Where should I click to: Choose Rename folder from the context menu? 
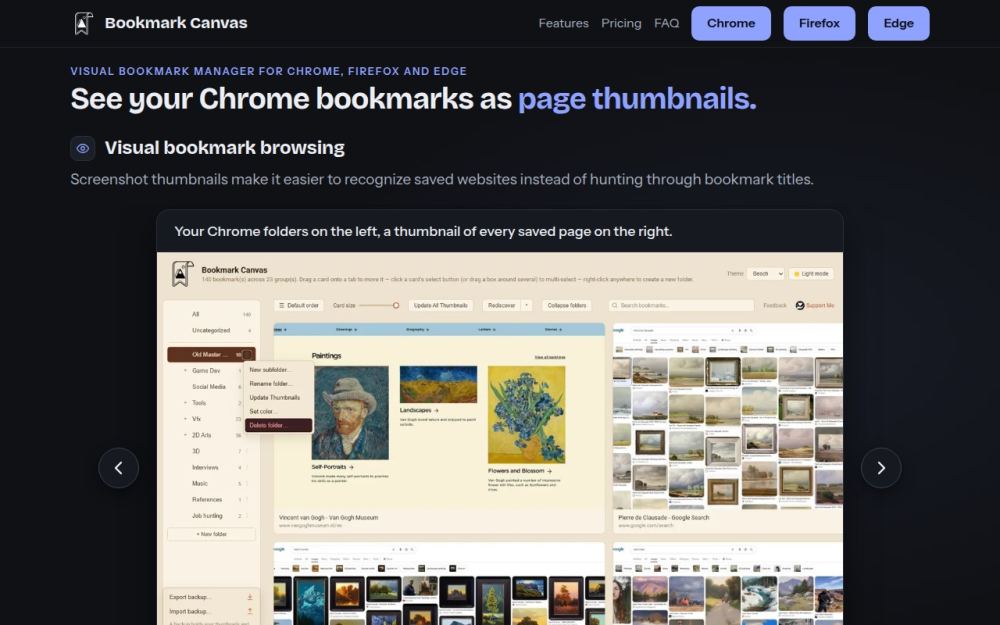(x=279, y=384)
